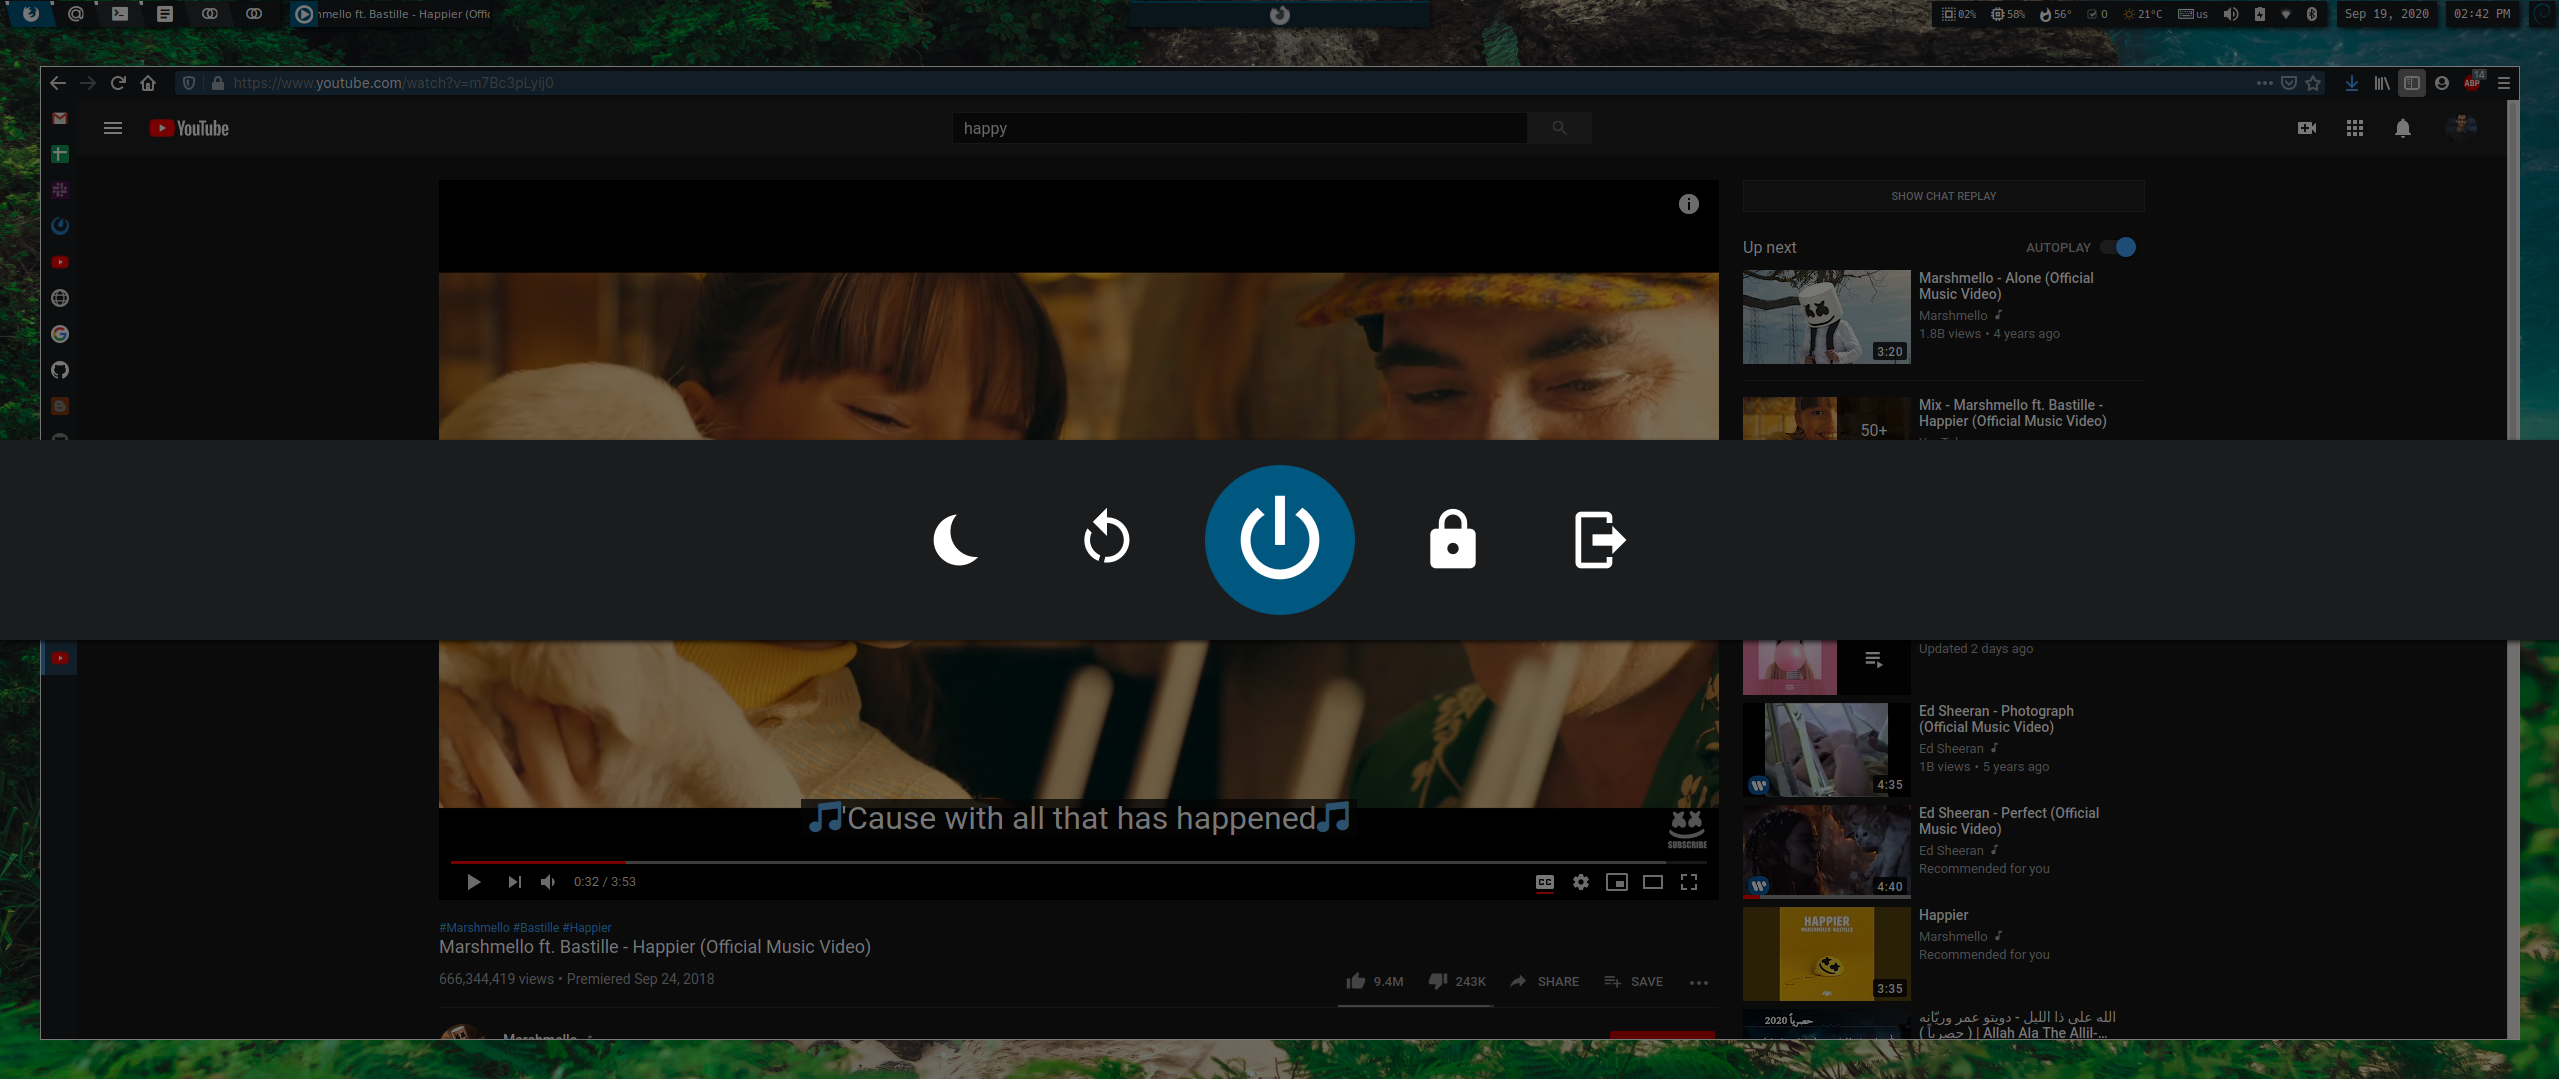Viewport: 2559px width, 1079px height.
Task: Open Firefox downloads arrow icon
Action: [x=2352, y=83]
